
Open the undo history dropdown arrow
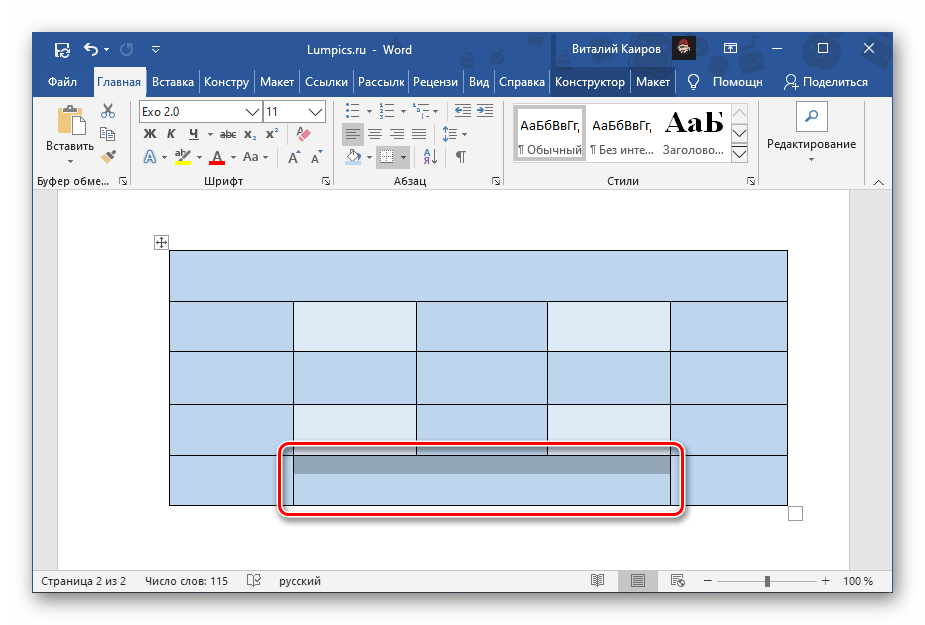click(107, 50)
